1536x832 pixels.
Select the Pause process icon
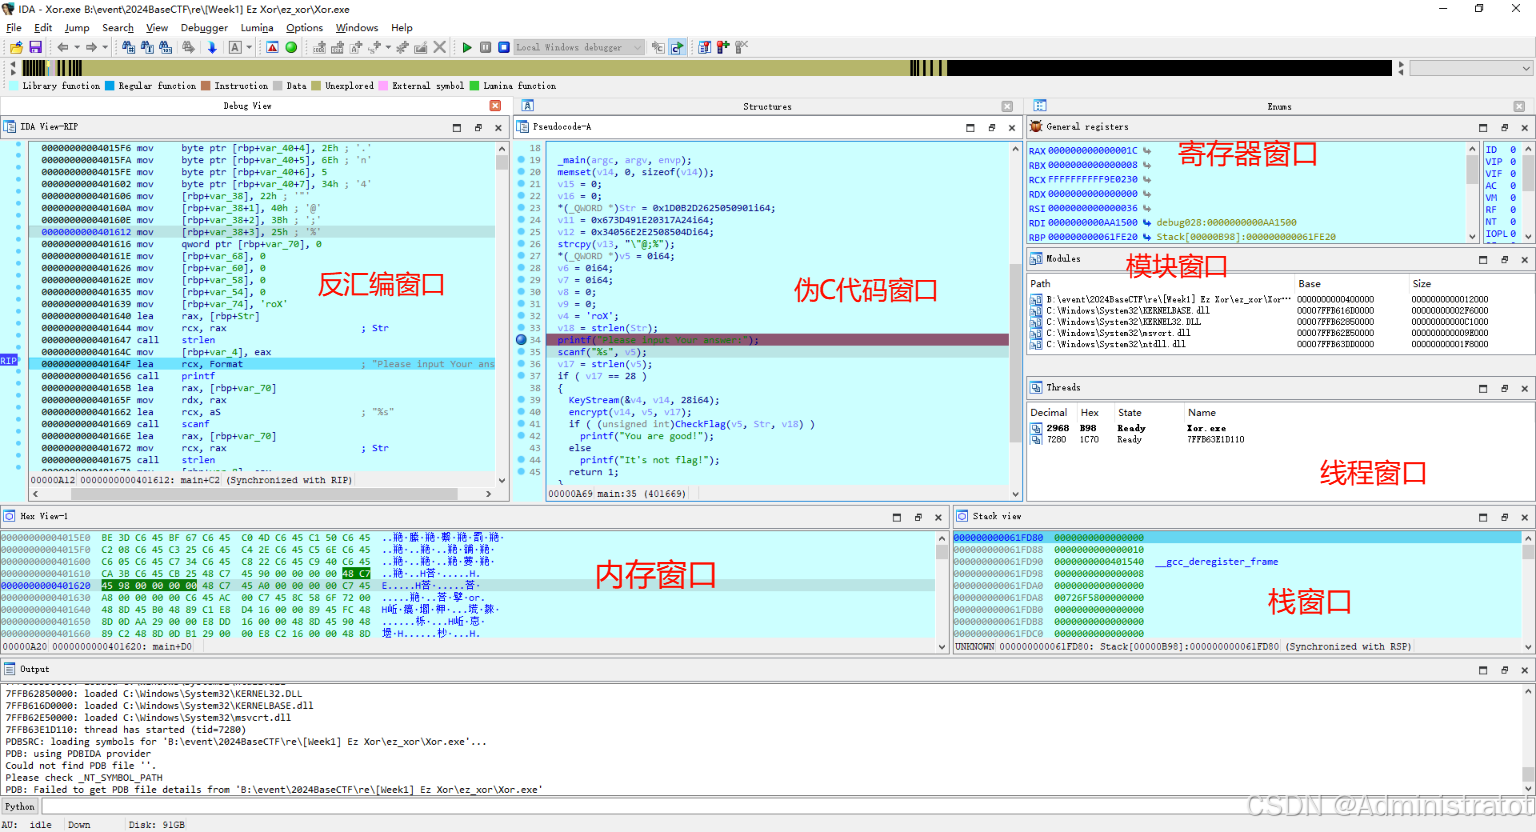pos(485,47)
